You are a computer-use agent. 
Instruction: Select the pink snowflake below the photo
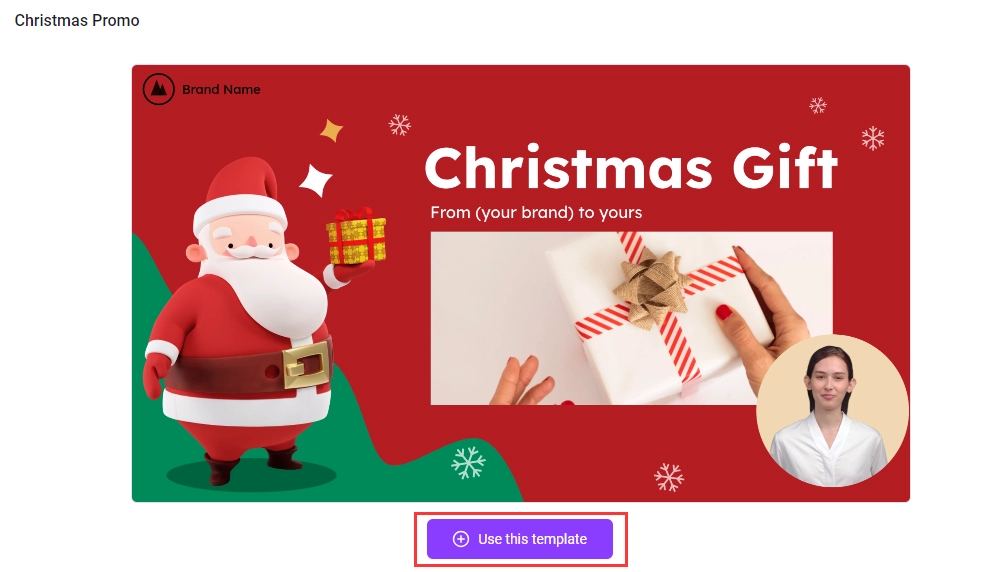pos(669,477)
